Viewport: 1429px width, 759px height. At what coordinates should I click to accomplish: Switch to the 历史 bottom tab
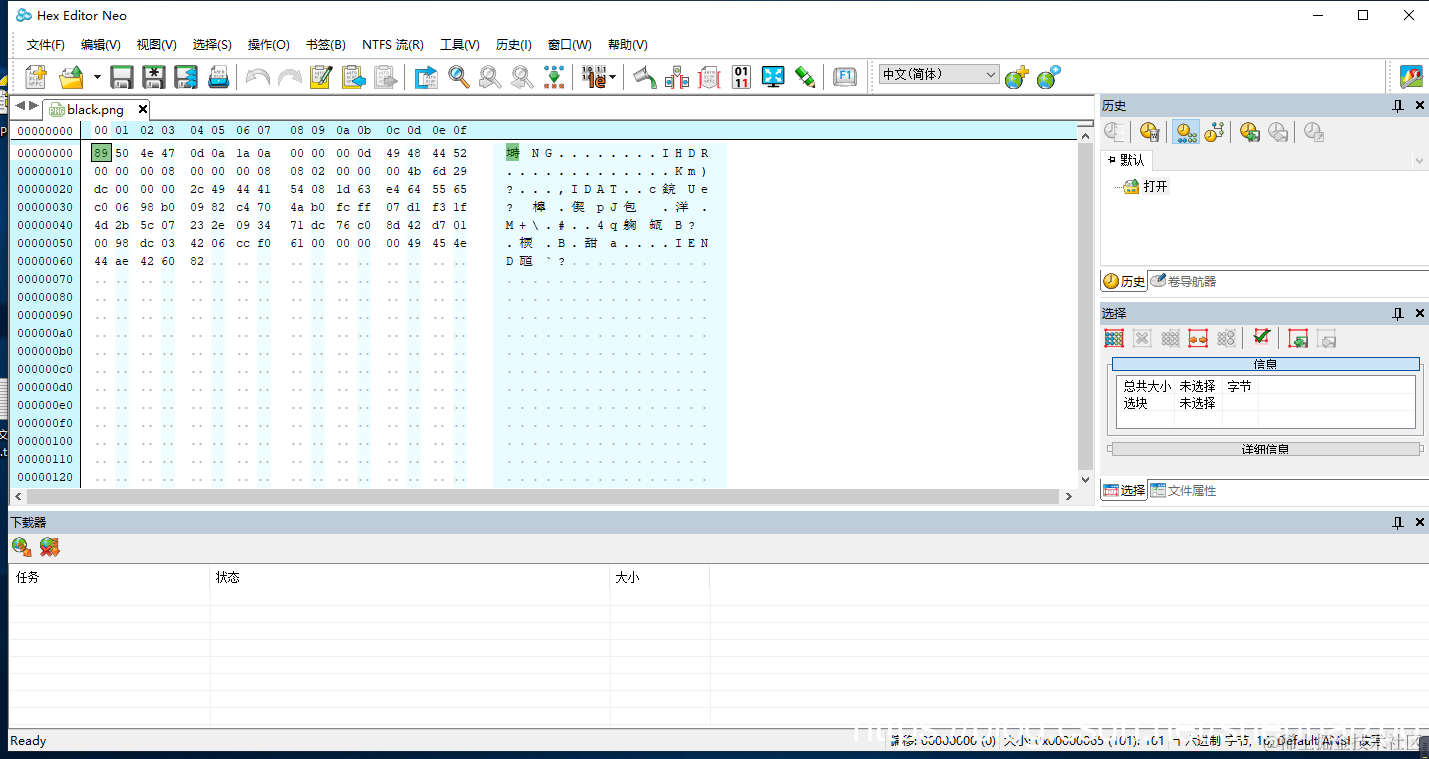click(x=1124, y=282)
